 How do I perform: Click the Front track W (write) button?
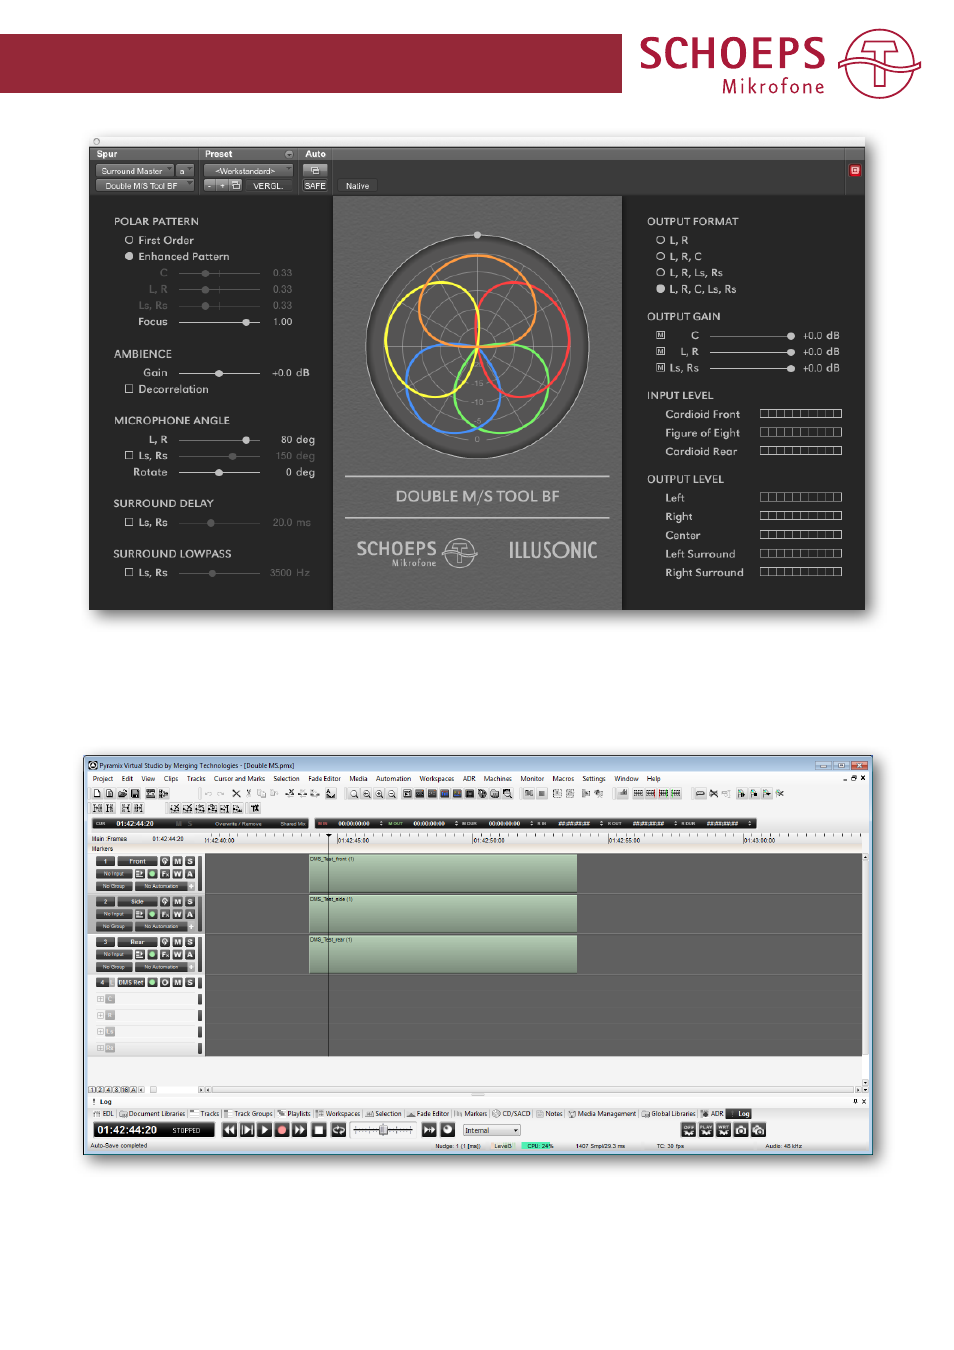(177, 874)
